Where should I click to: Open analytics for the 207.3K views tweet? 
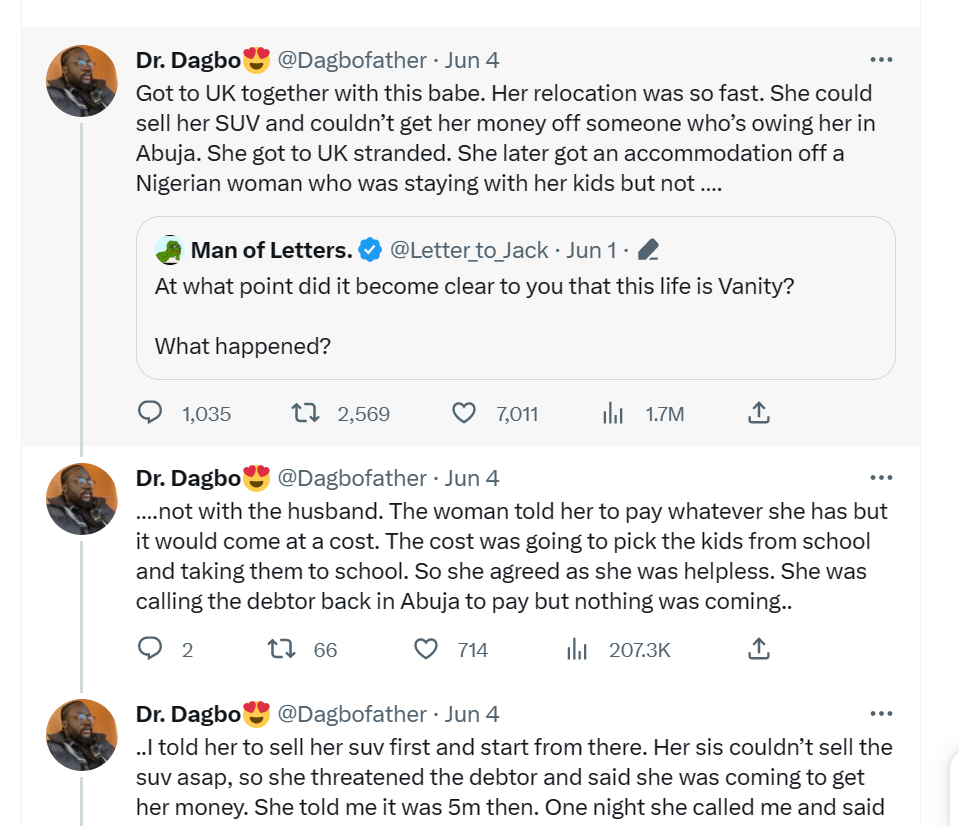577,648
